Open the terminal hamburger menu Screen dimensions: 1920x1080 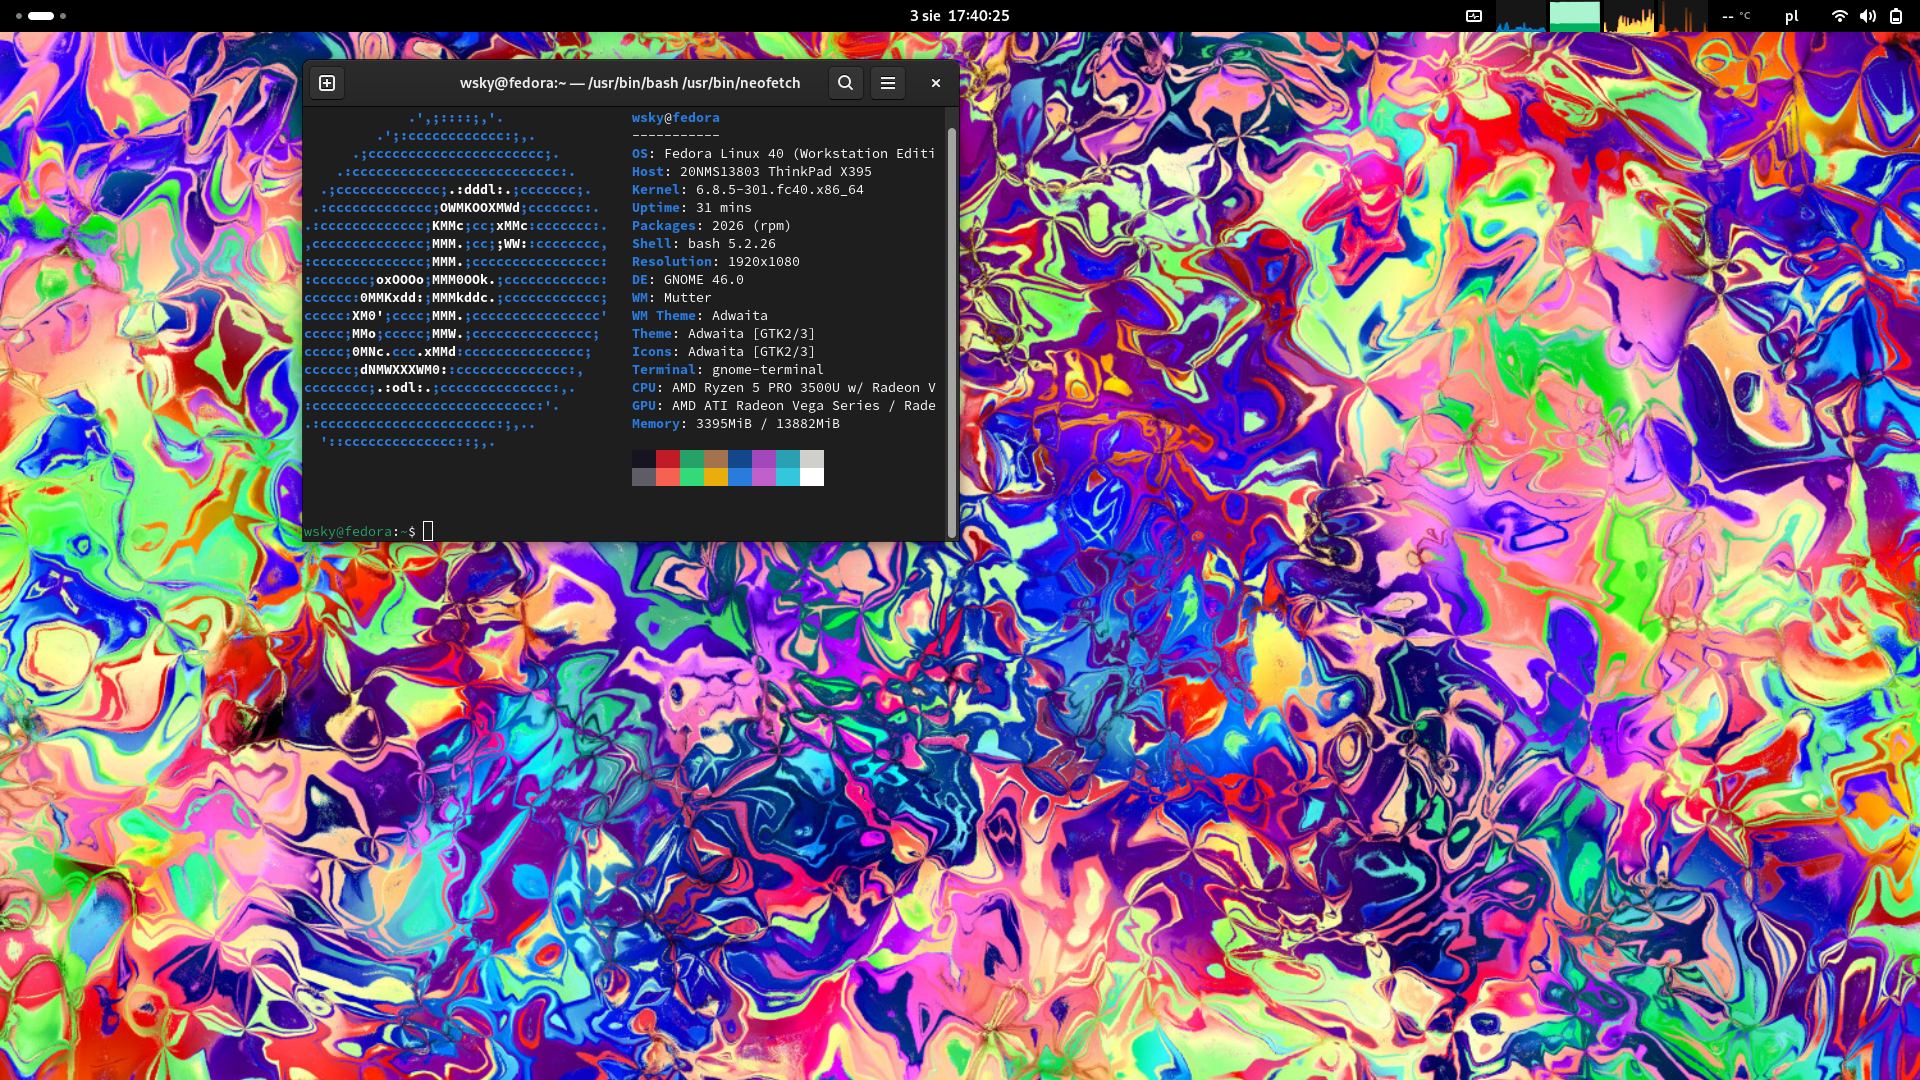pos(887,83)
